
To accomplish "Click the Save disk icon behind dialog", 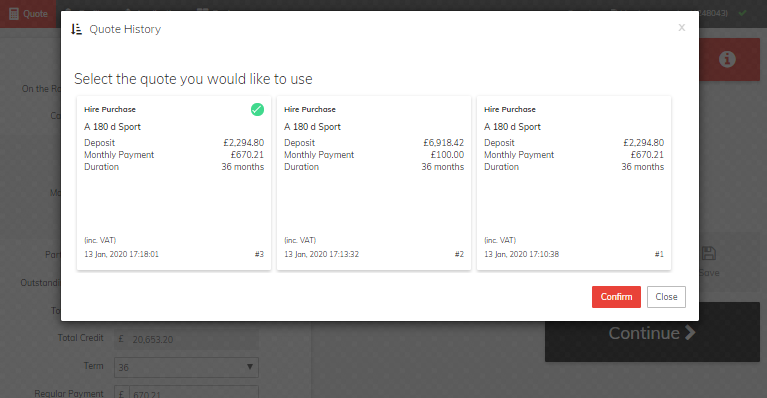I will (x=709, y=253).
